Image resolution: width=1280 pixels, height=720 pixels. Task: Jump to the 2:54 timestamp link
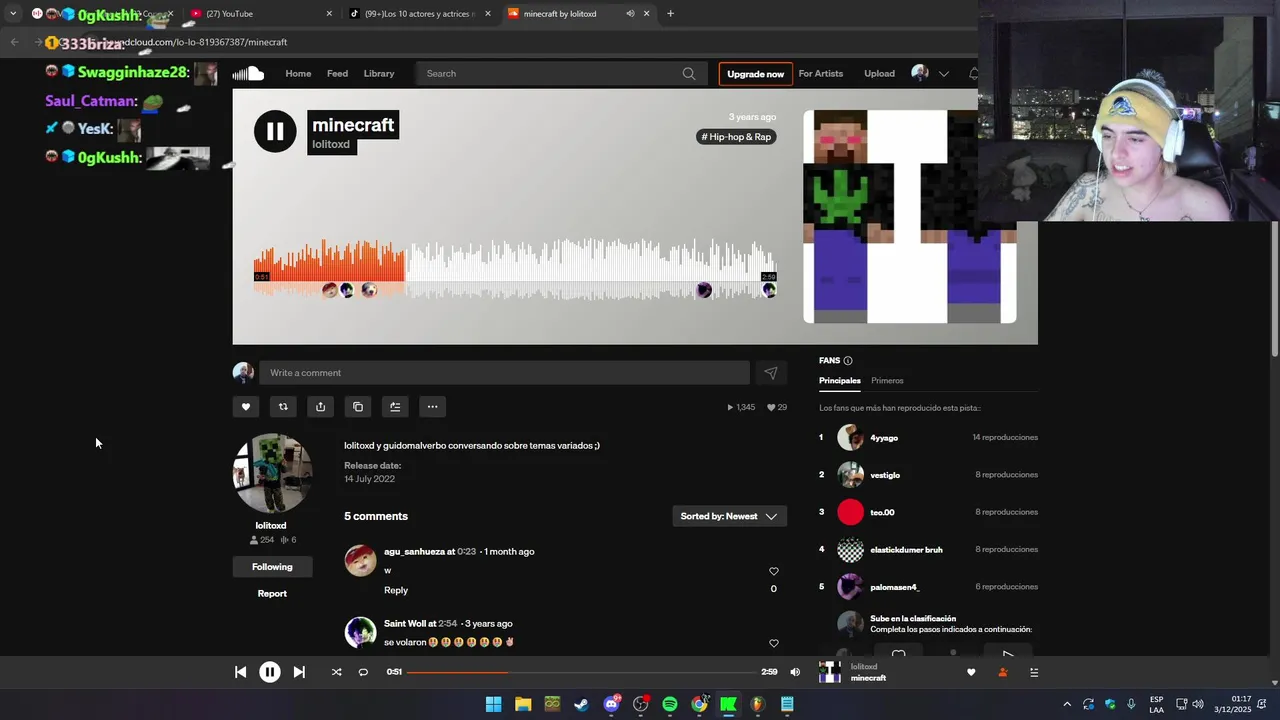[448, 624]
